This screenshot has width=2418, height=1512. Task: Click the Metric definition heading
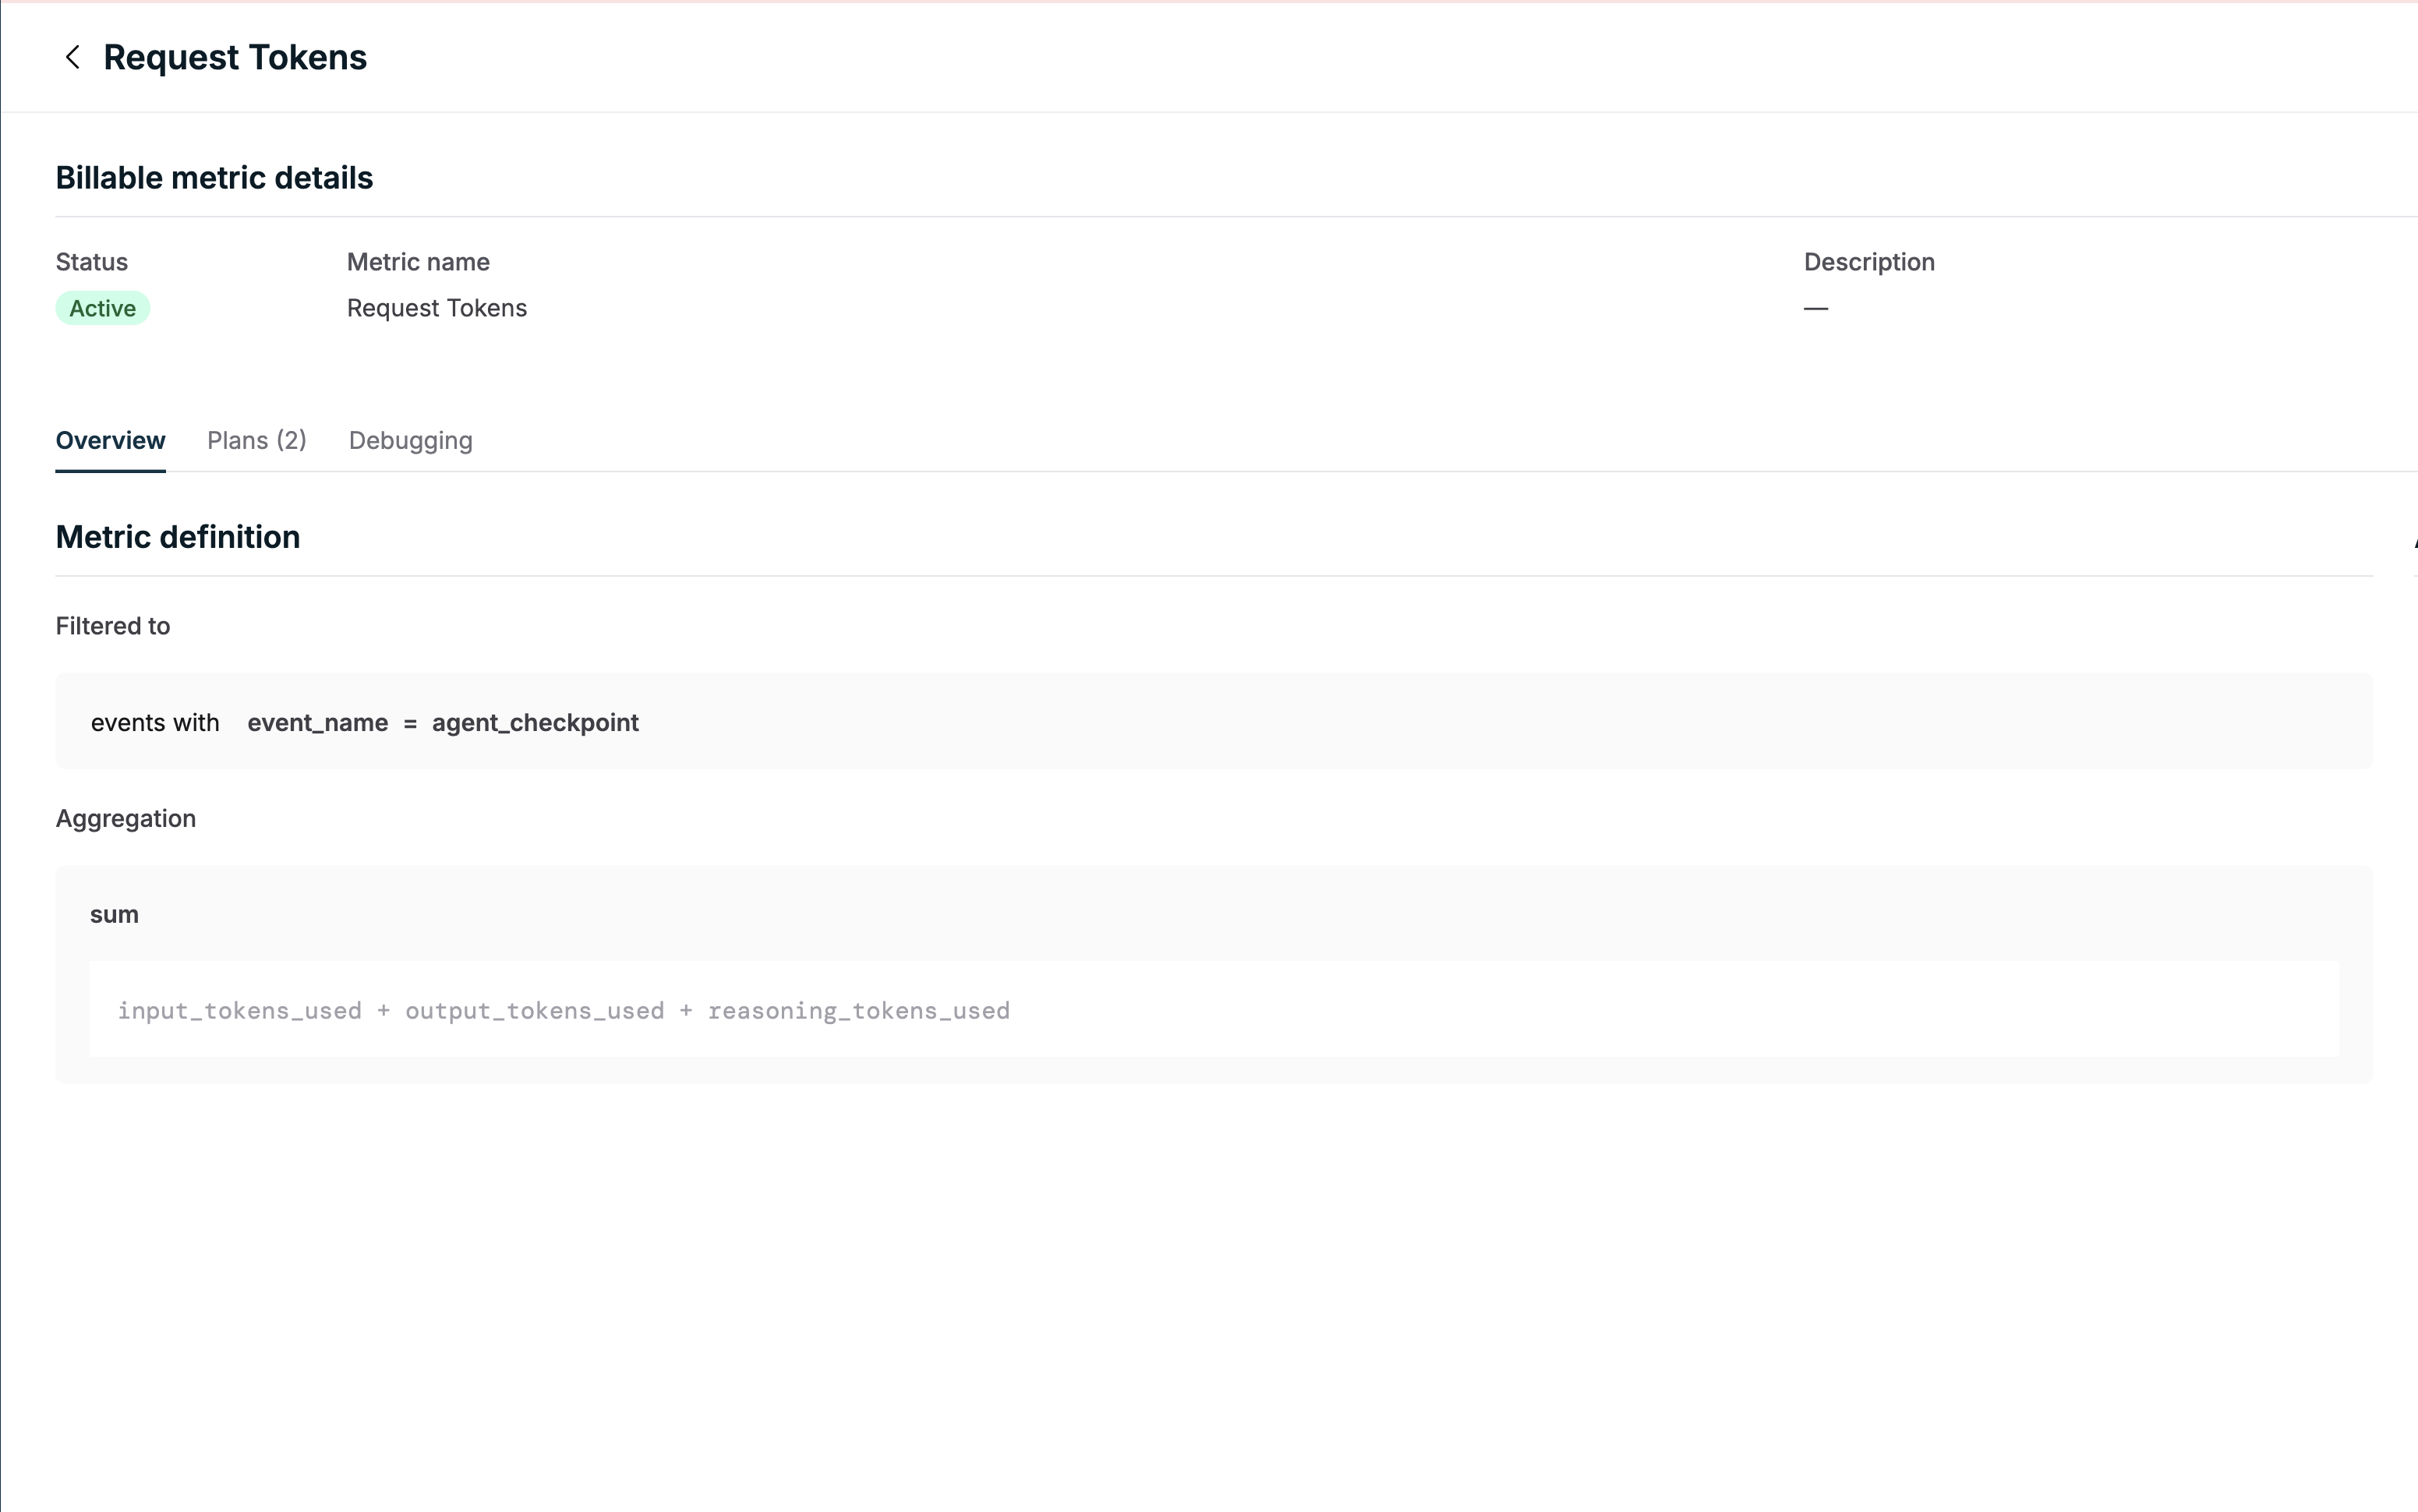click(x=178, y=537)
